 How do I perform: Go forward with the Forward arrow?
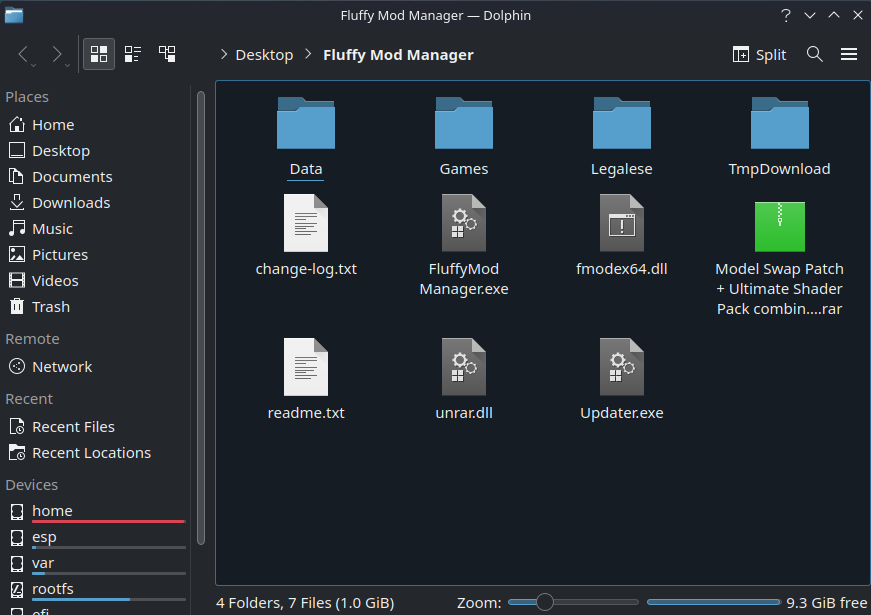(57, 54)
